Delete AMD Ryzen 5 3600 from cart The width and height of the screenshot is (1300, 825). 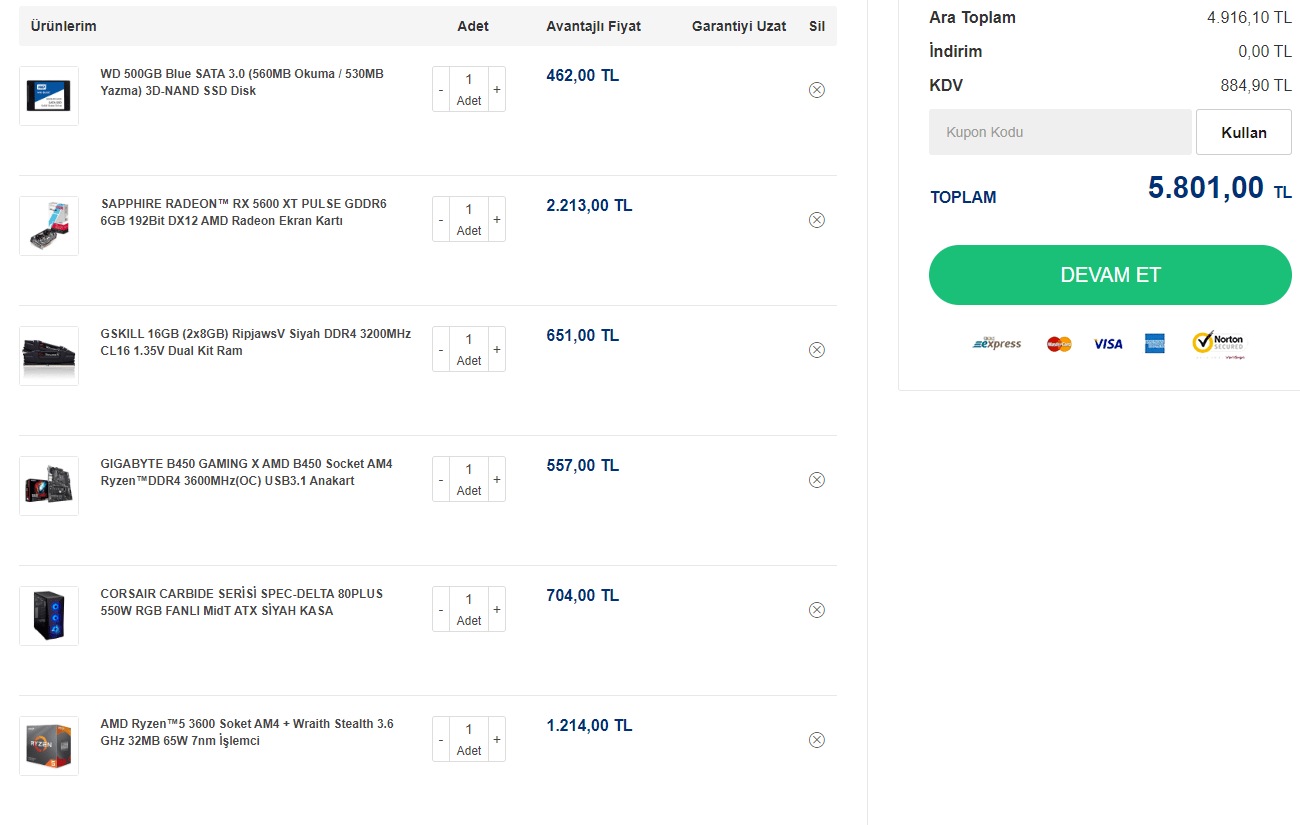tap(816, 740)
